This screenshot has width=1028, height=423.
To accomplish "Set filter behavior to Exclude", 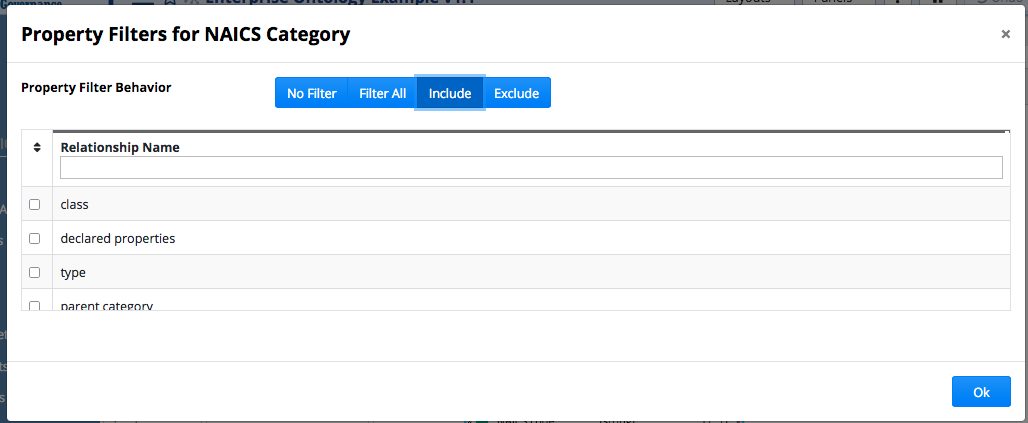I will point(516,93).
